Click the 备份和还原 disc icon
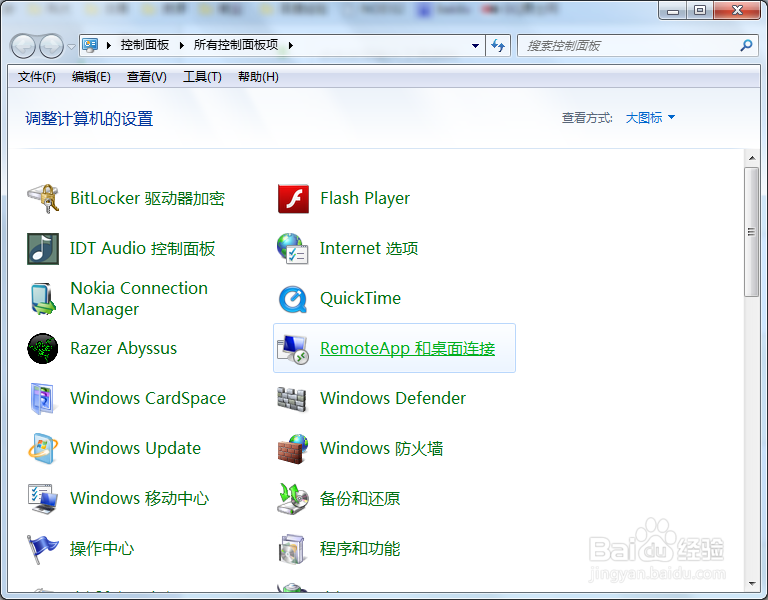This screenshot has height=600, width=768. tap(292, 499)
